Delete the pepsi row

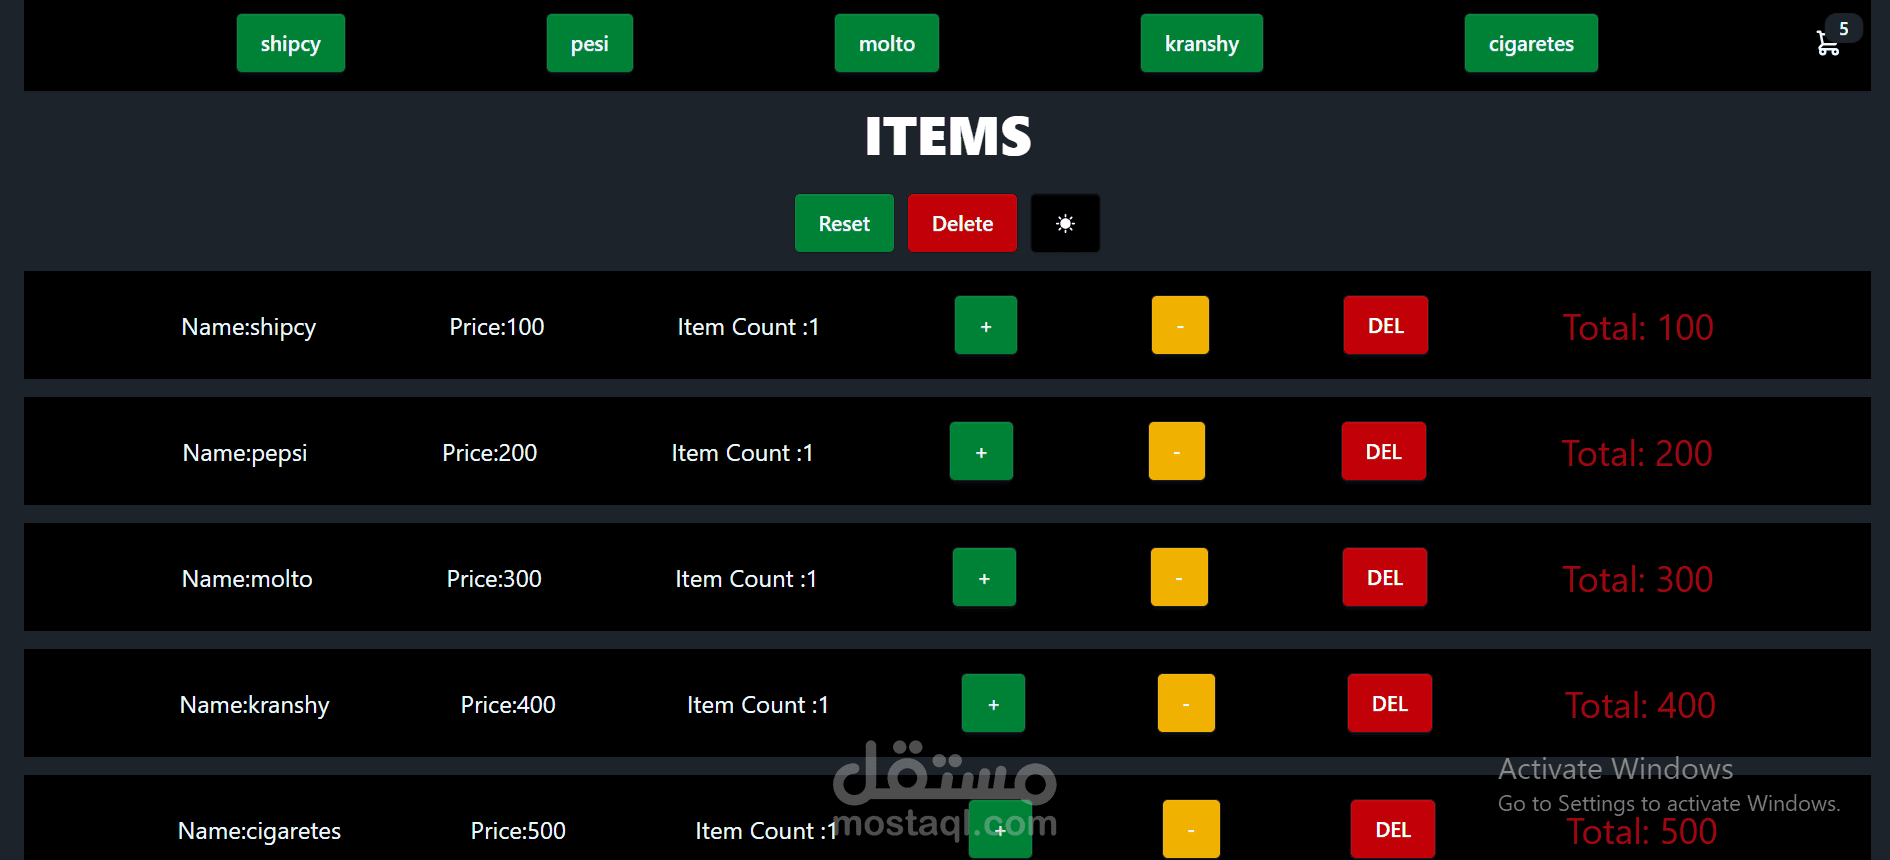(1384, 451)
